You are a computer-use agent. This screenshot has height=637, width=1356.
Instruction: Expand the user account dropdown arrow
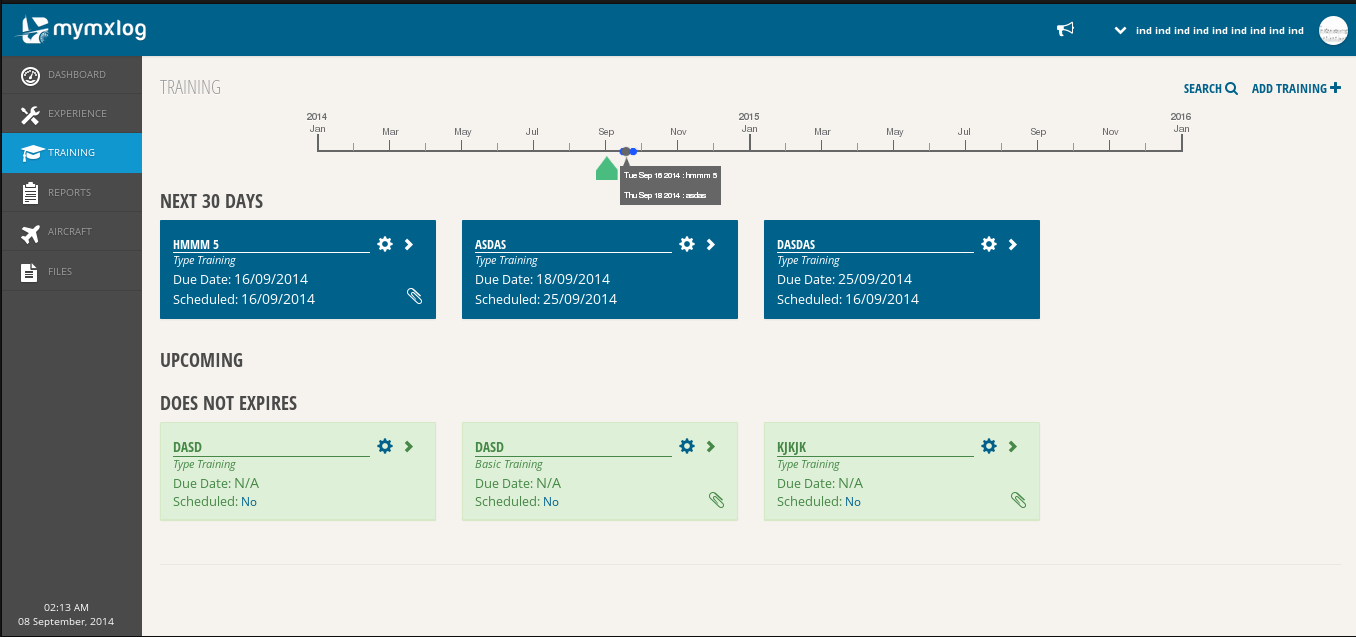tap(1120, 30)
